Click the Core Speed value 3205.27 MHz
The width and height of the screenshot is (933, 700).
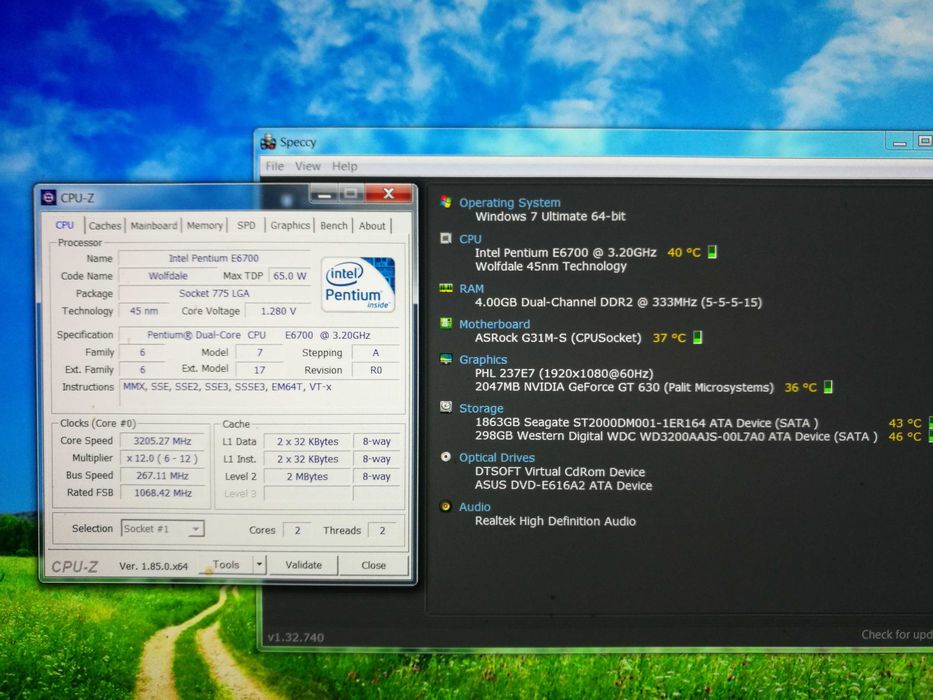(x=162, y=441)
